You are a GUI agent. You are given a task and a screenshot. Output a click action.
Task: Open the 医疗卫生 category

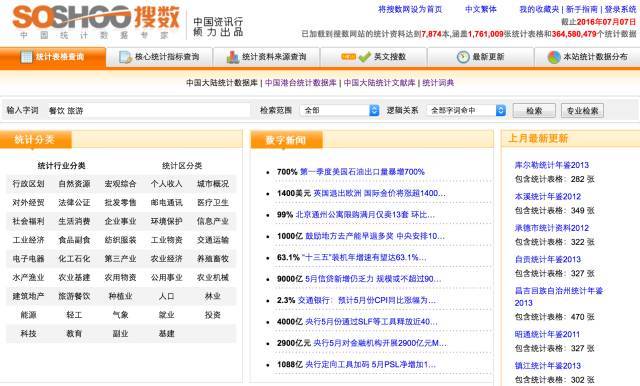pyautogui.click(x=213, y=203)
